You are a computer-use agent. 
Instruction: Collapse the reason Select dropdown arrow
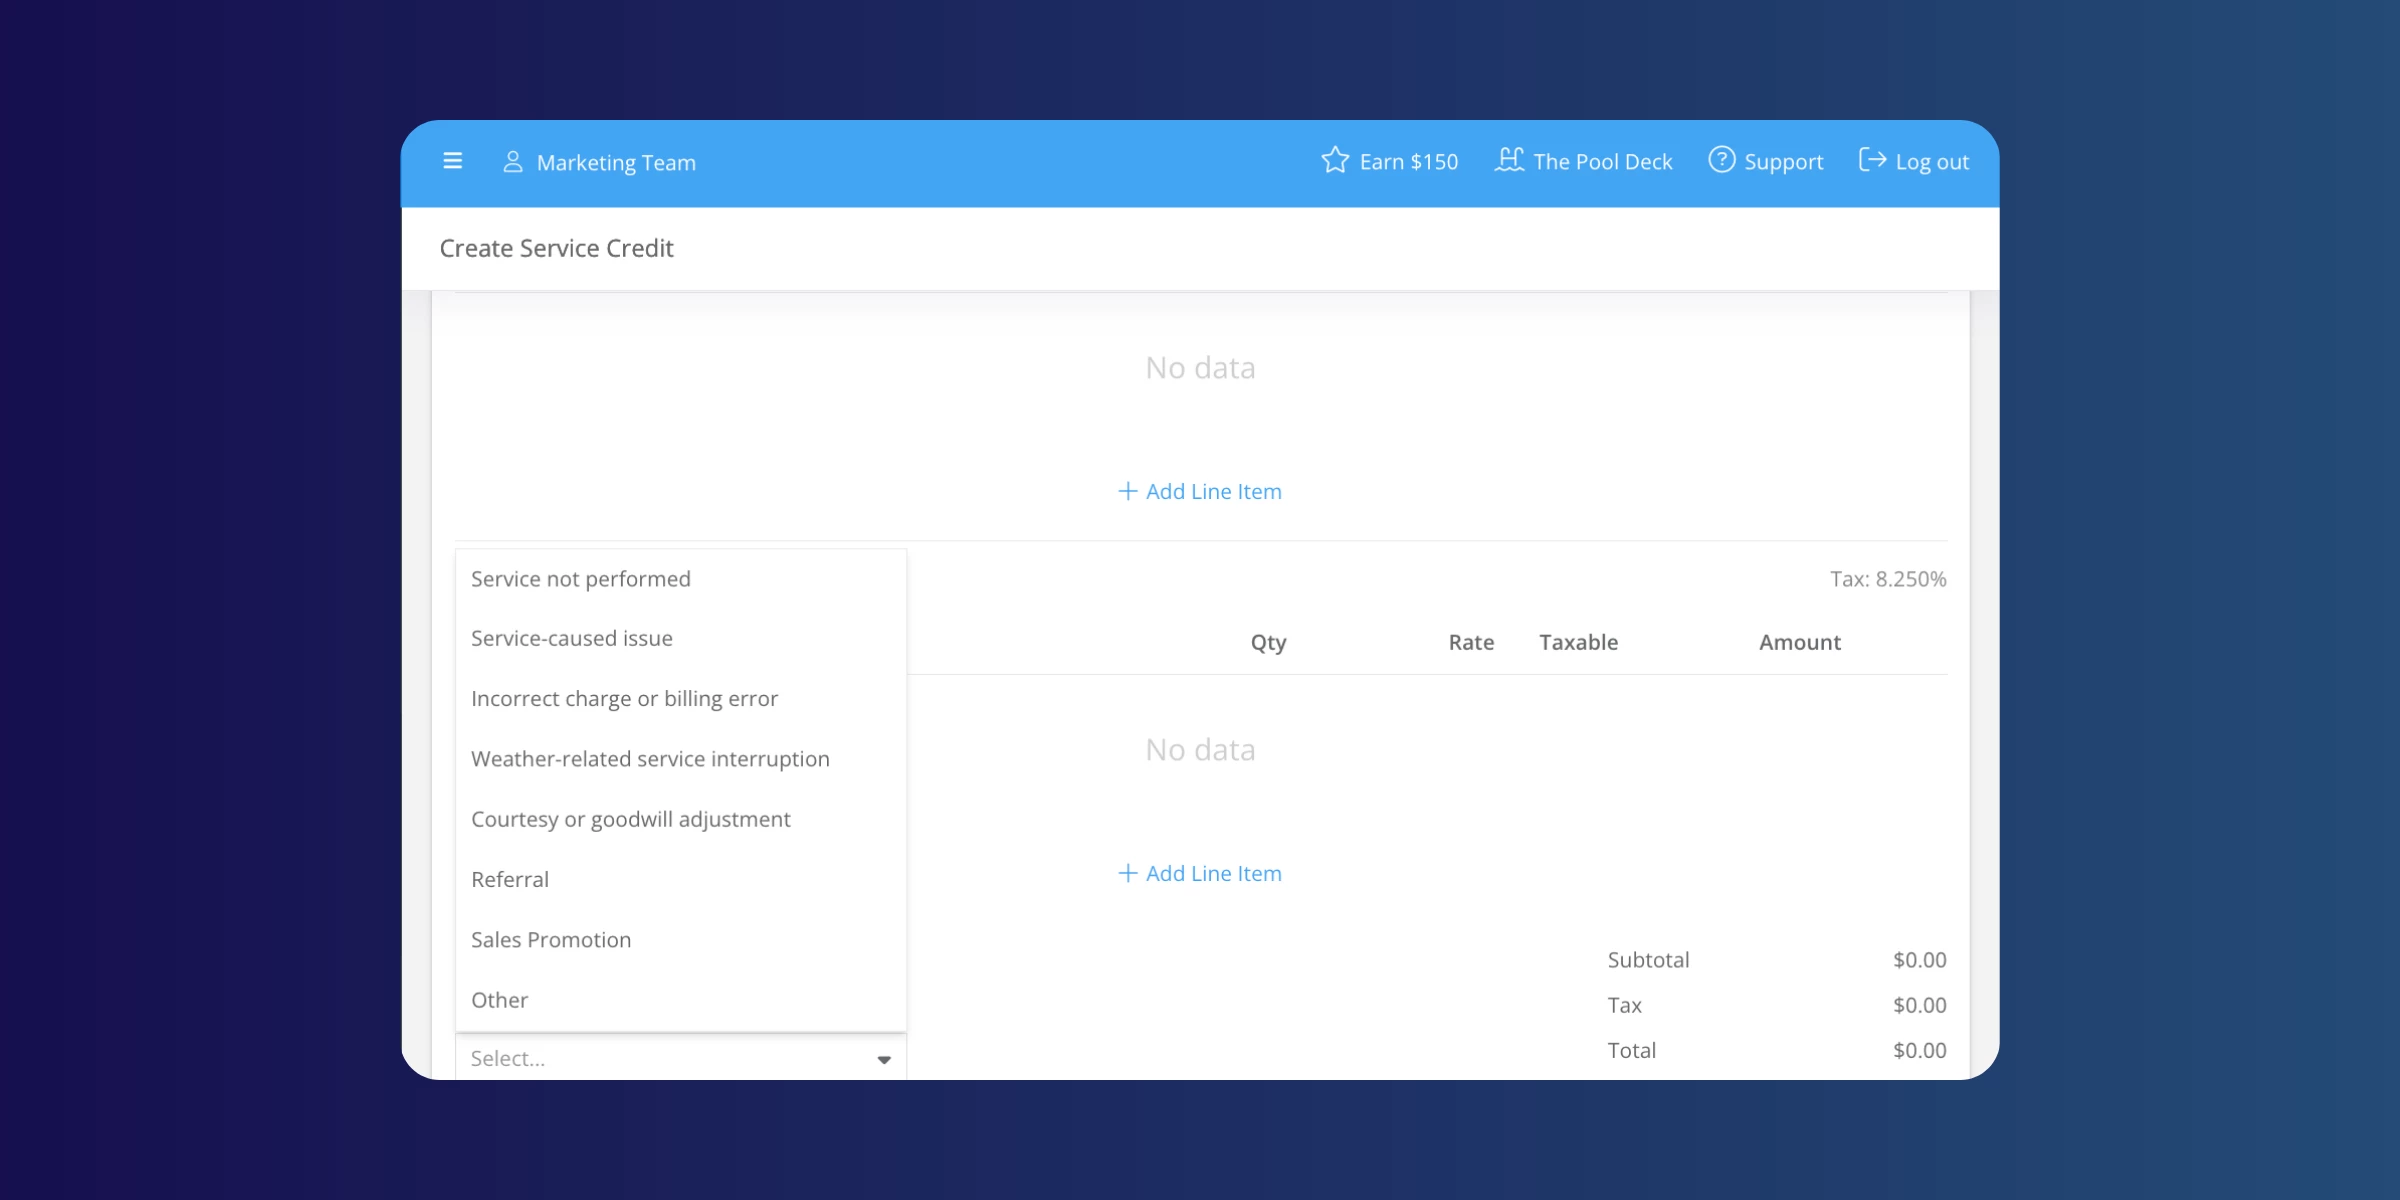(884, 1060)
